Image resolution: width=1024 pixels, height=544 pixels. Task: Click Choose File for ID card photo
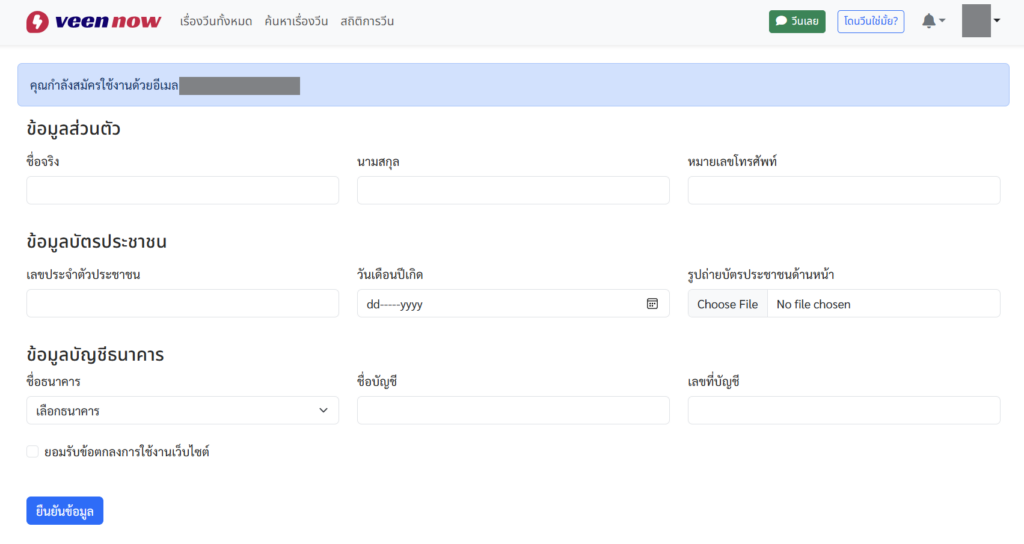coord(727,304)
